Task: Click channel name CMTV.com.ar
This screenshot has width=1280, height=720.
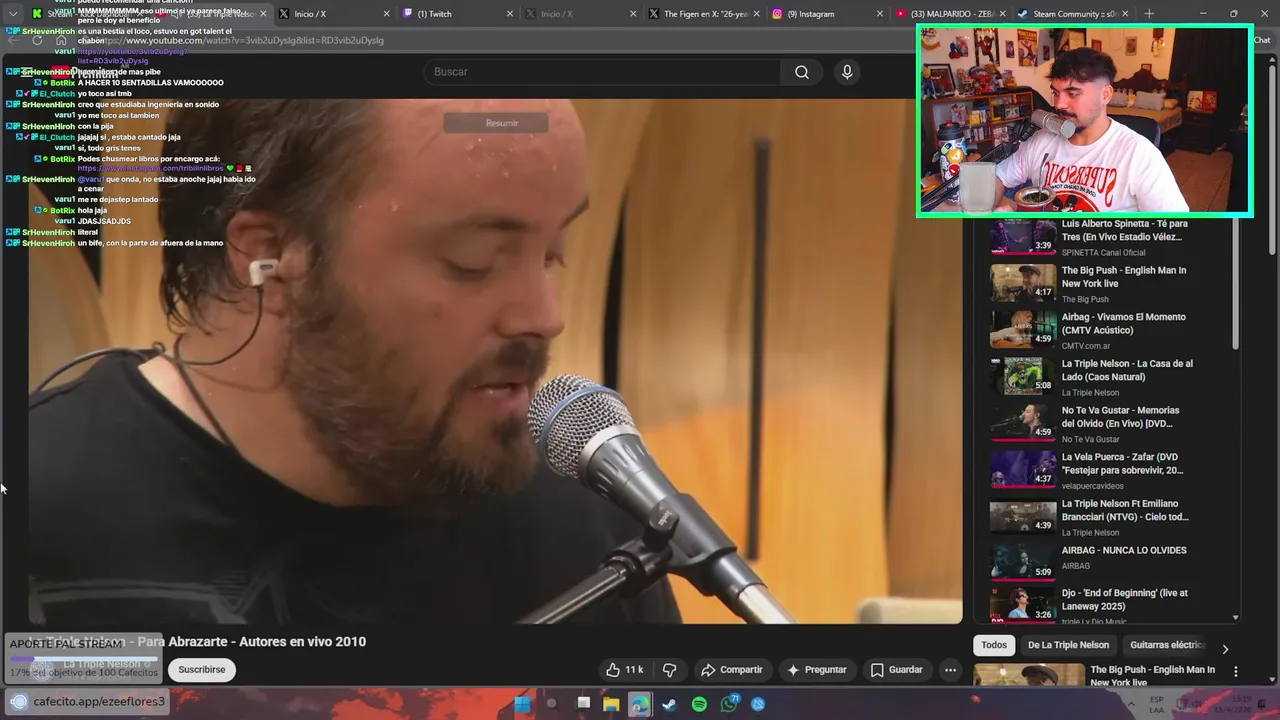Action: point(1086,346)
